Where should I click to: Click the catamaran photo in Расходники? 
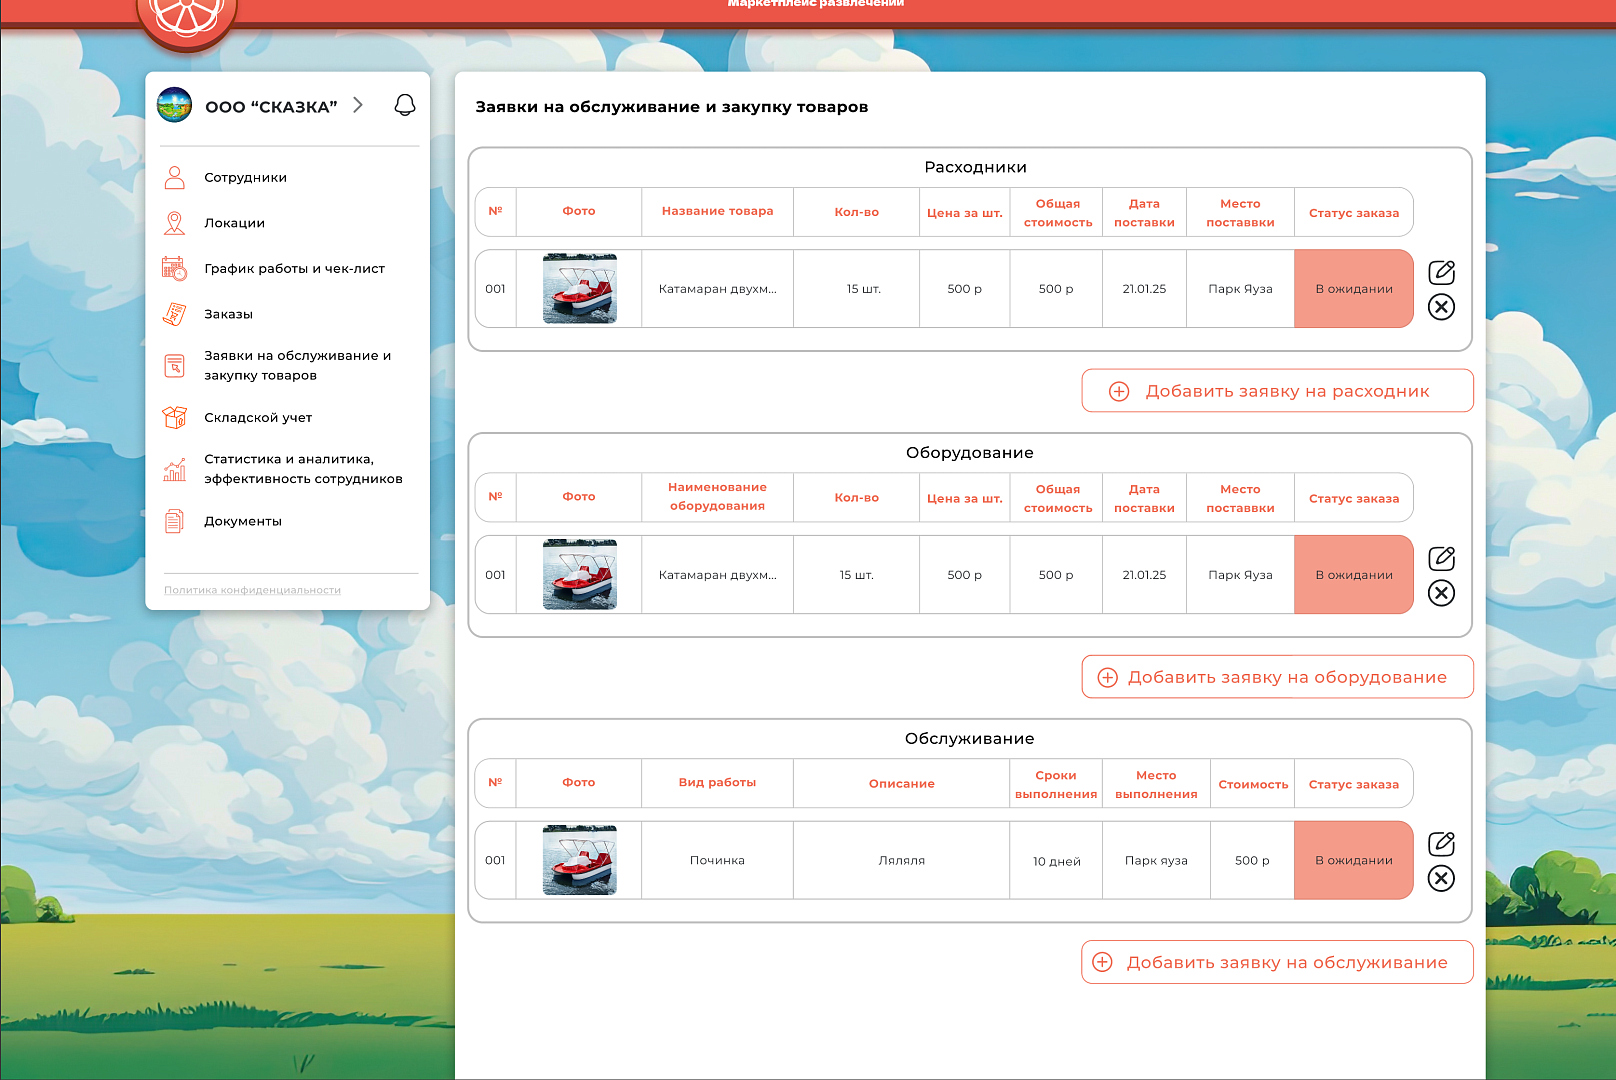pos(579,289)
